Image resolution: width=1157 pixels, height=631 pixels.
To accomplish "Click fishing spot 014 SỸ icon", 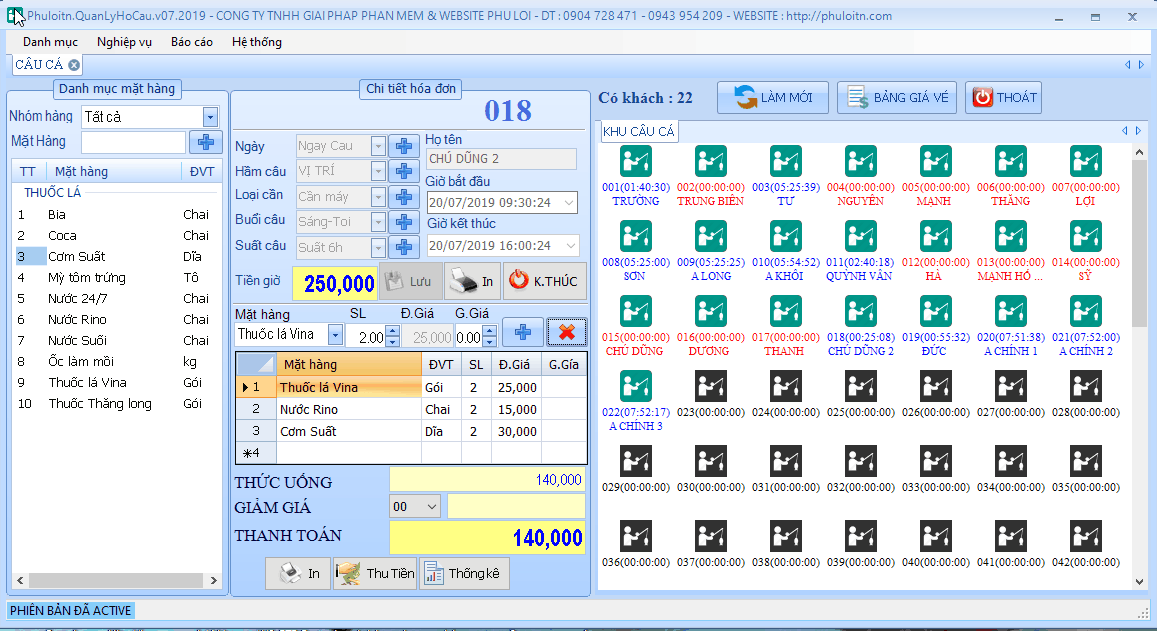I will tap(1085, 236).
